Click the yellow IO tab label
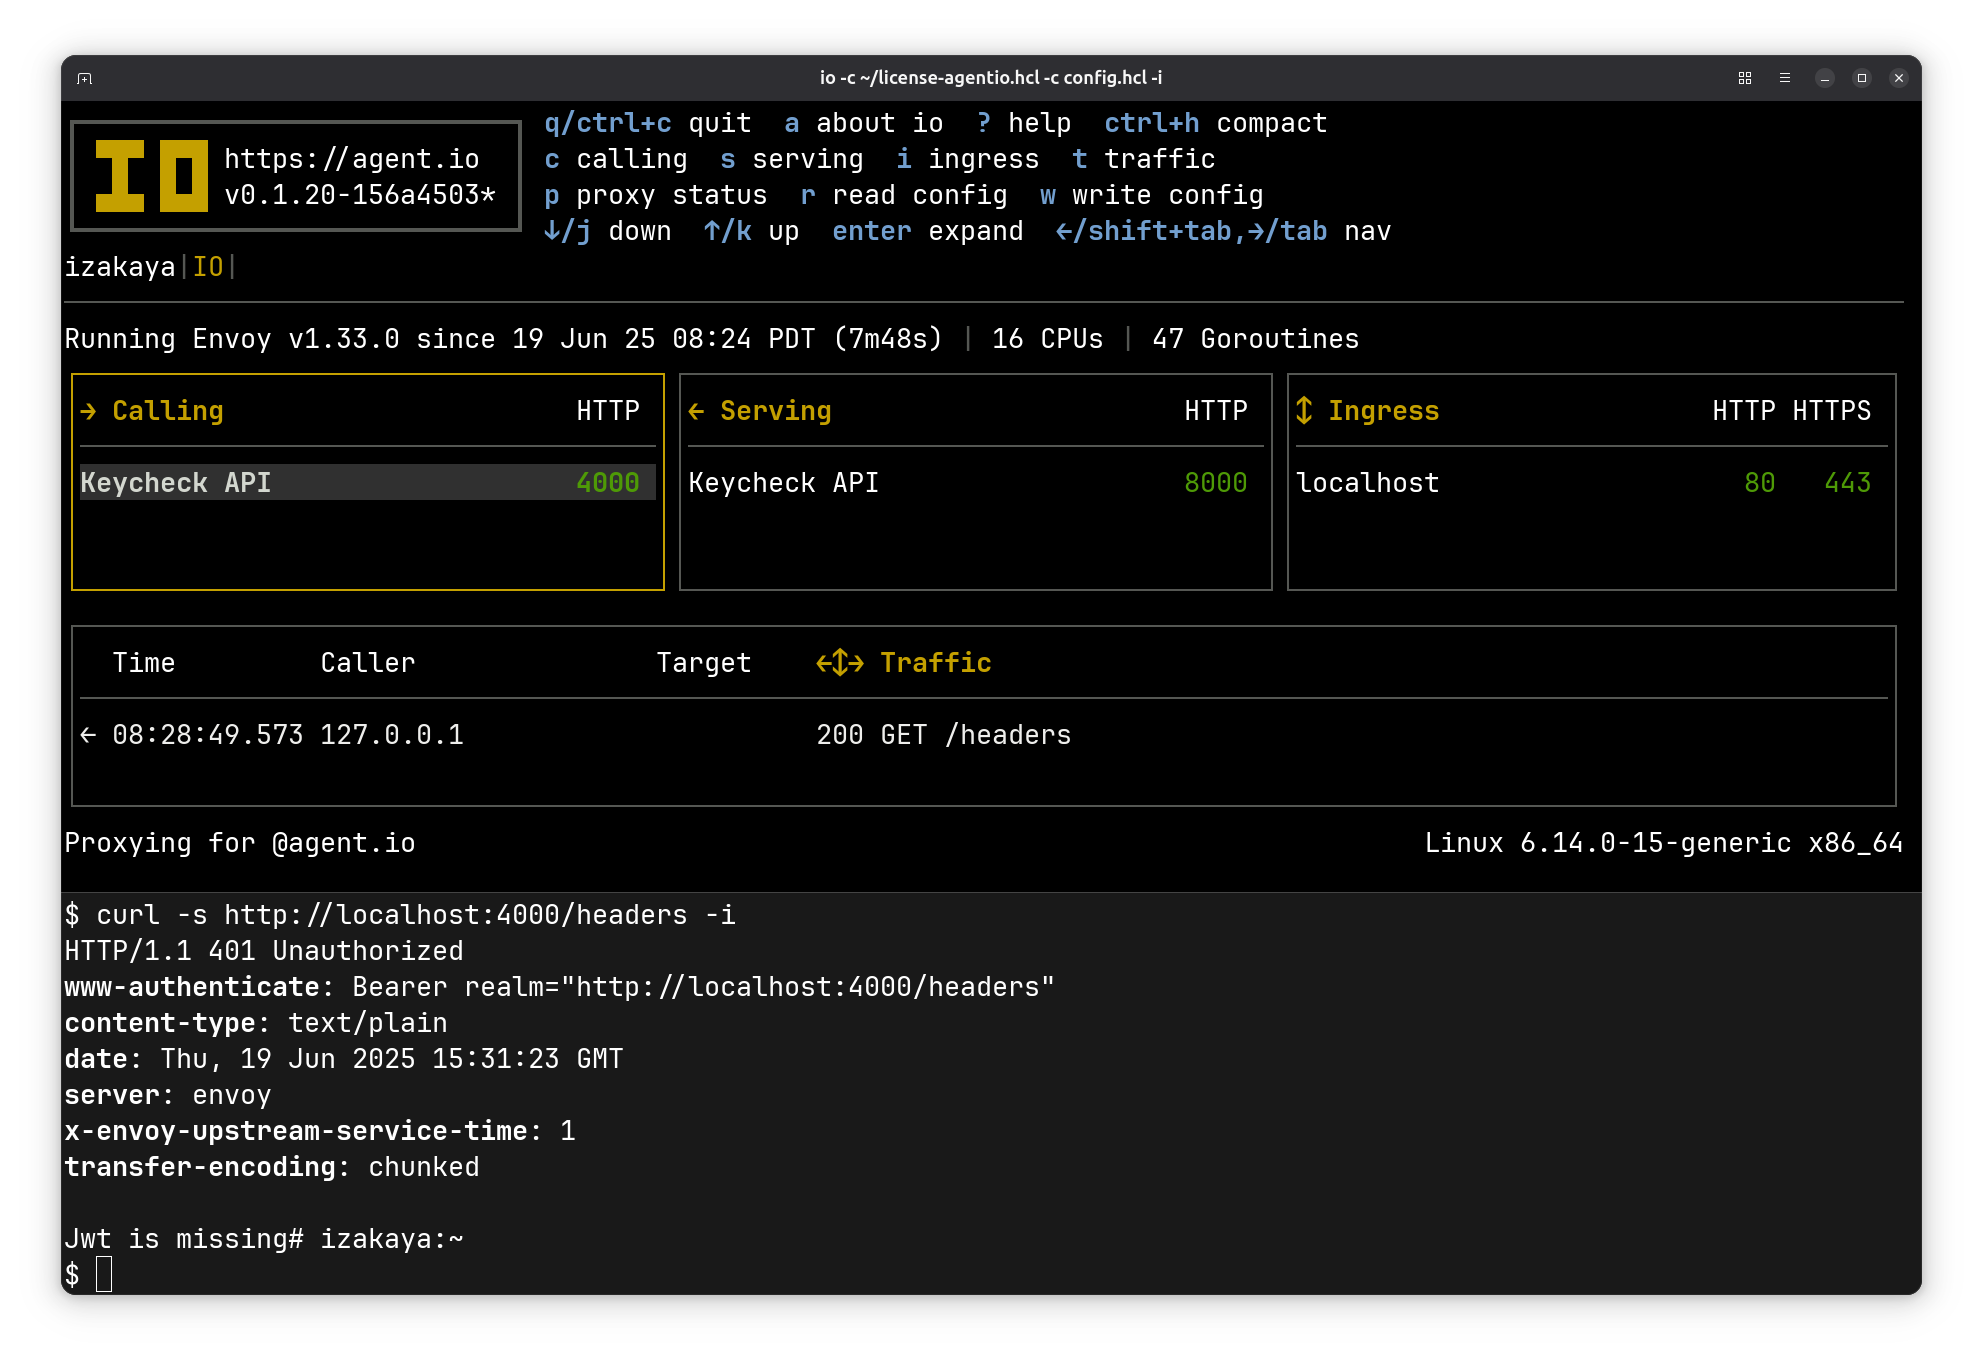This screenshot has width=1983, height=1362. tap(208, 267)
